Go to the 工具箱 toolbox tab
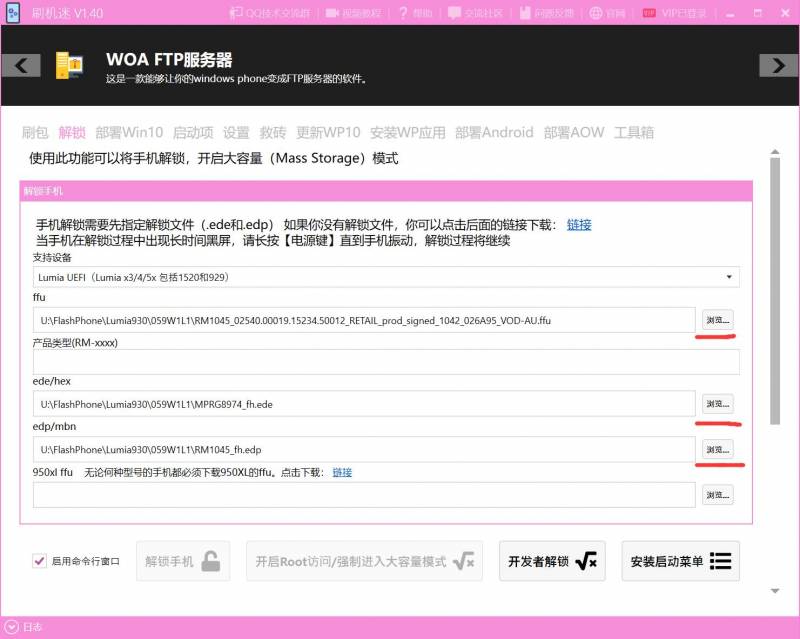This screenshot has height=639, width=800. [634, 133]
